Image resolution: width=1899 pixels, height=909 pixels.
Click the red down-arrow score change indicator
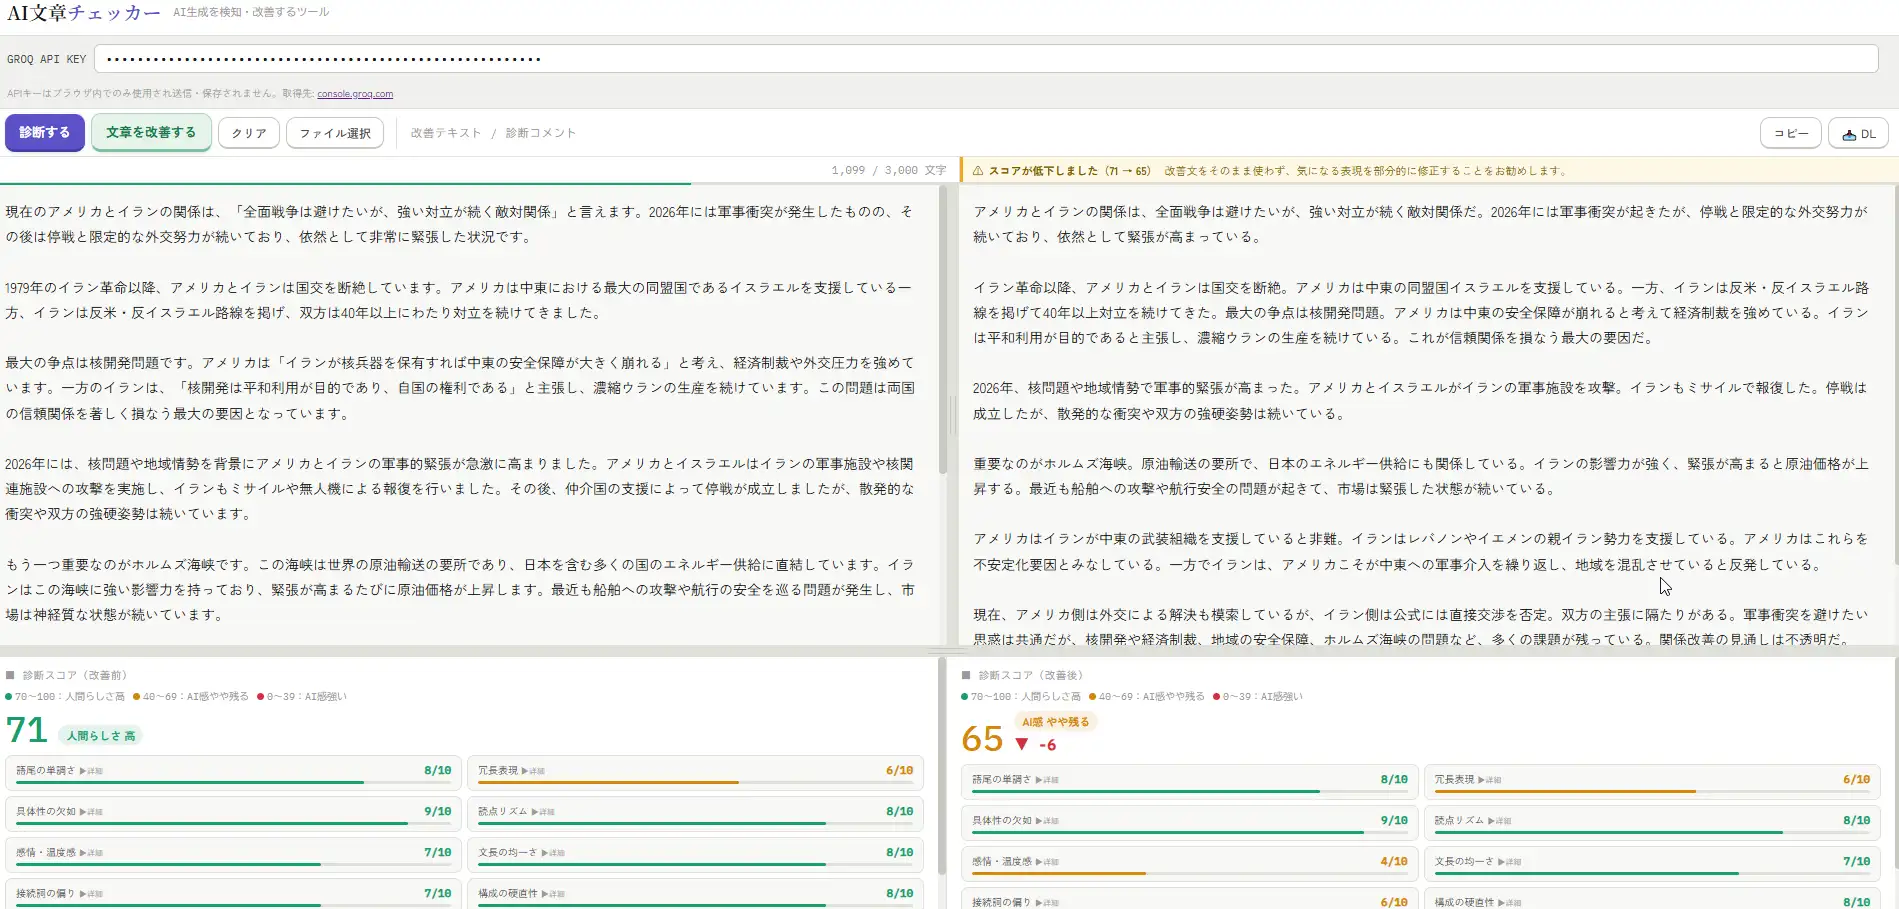(x=1021, y=744)
